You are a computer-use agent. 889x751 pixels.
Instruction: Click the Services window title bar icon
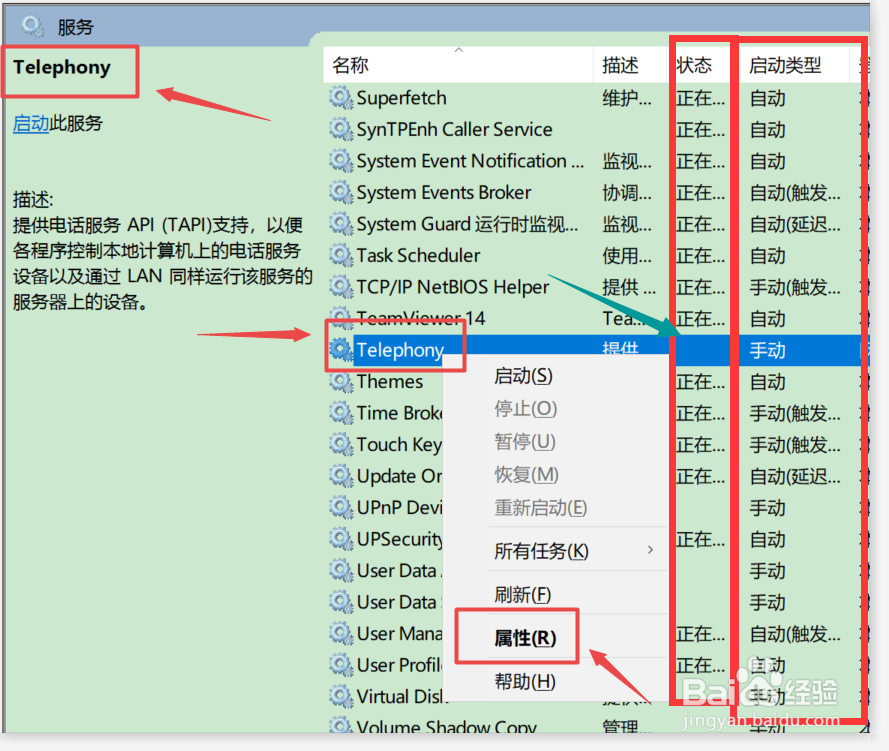pos(29,25)
